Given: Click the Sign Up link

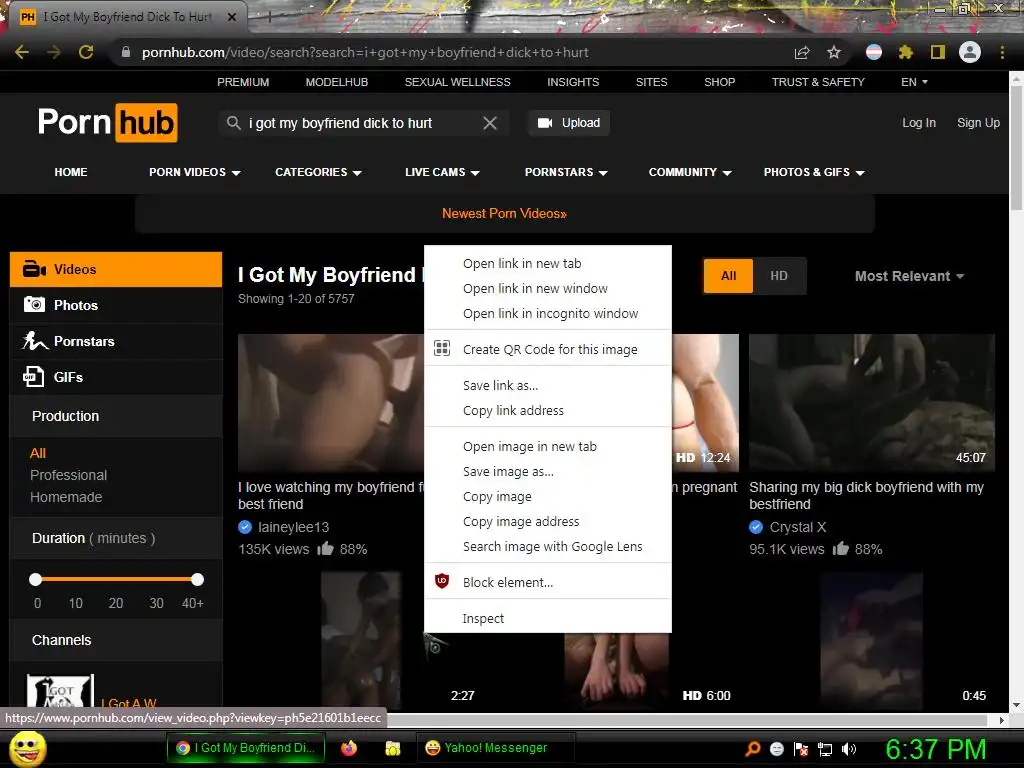Looking at the screenshot, I should (978, 123).
